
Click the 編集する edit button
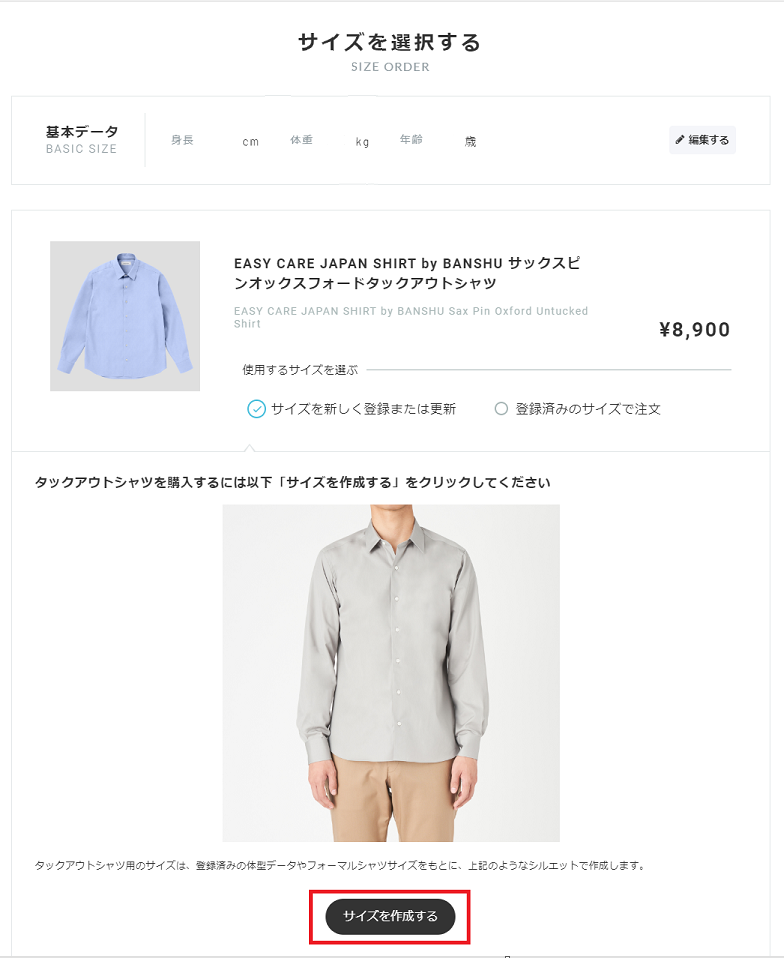[702, 140]
